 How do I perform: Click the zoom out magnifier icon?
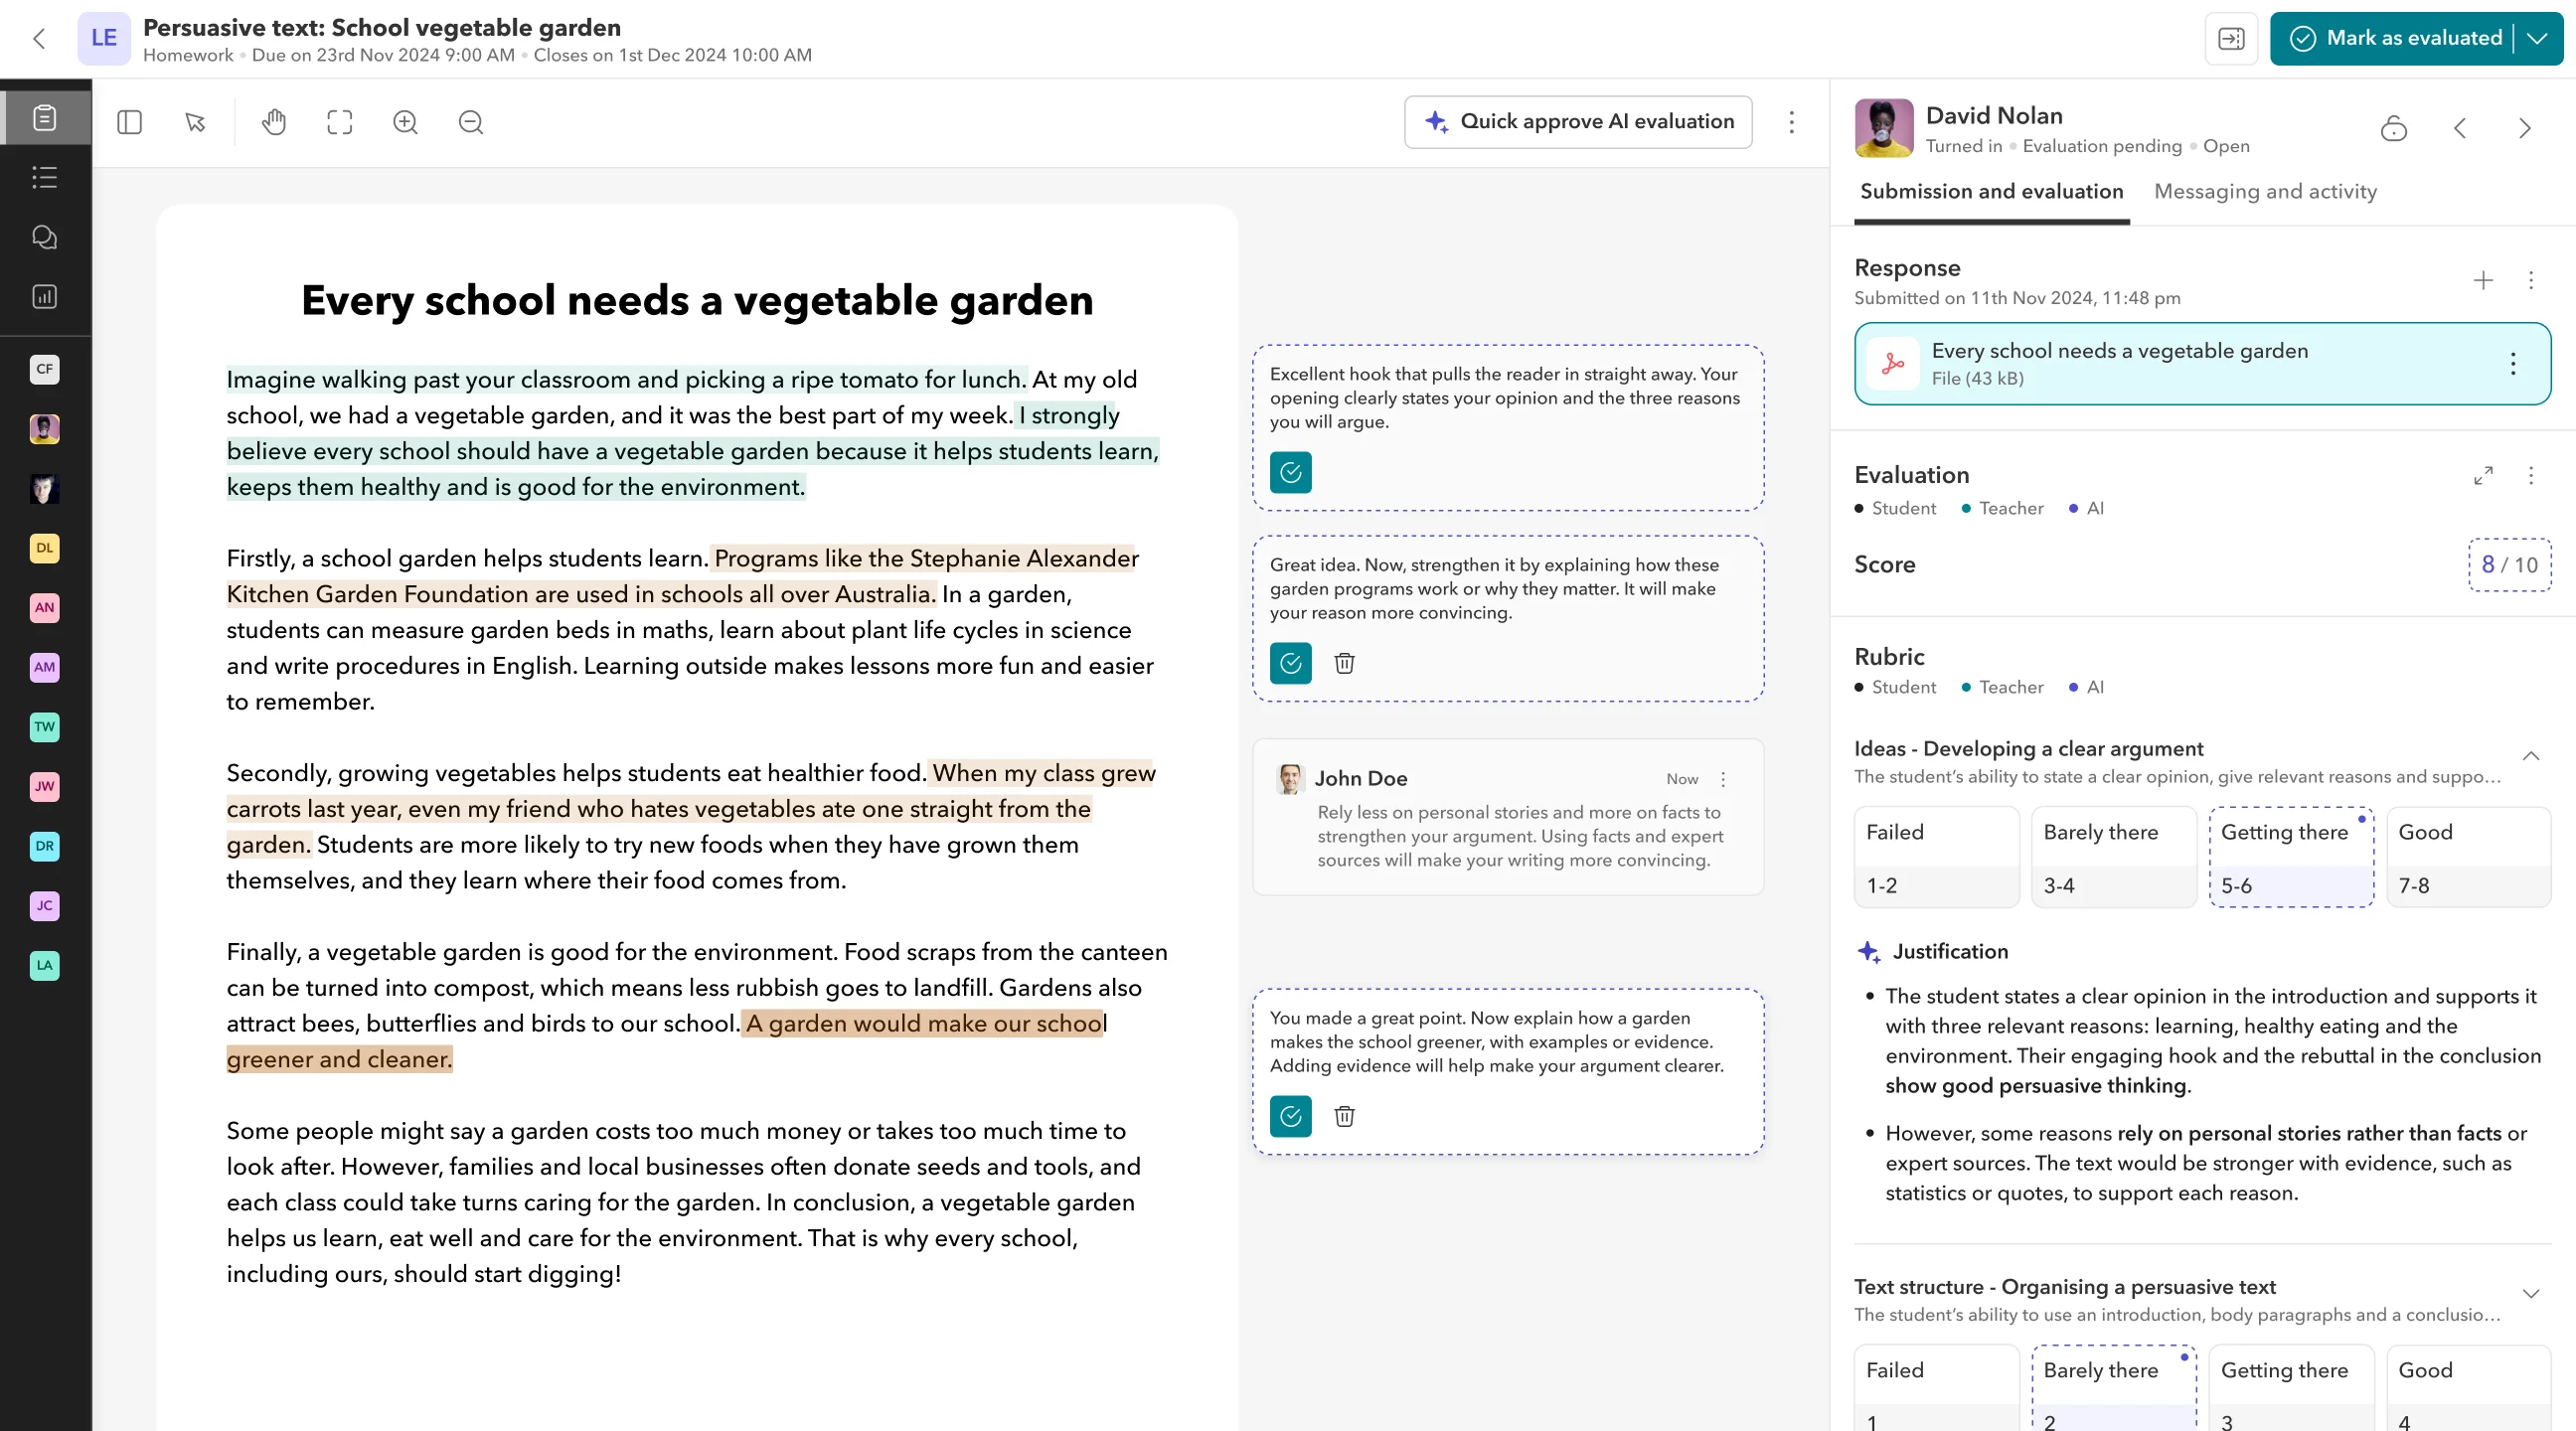click(x=471, y=122)
